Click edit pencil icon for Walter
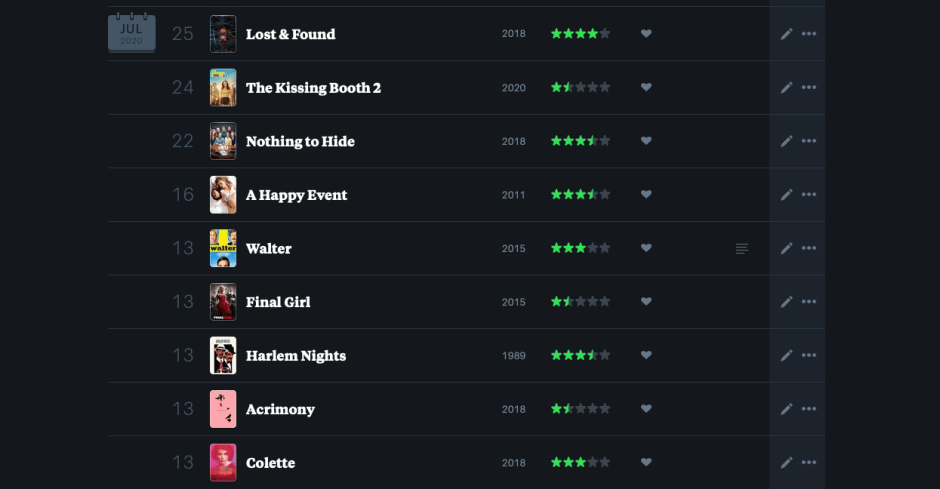 click(786, 248)
